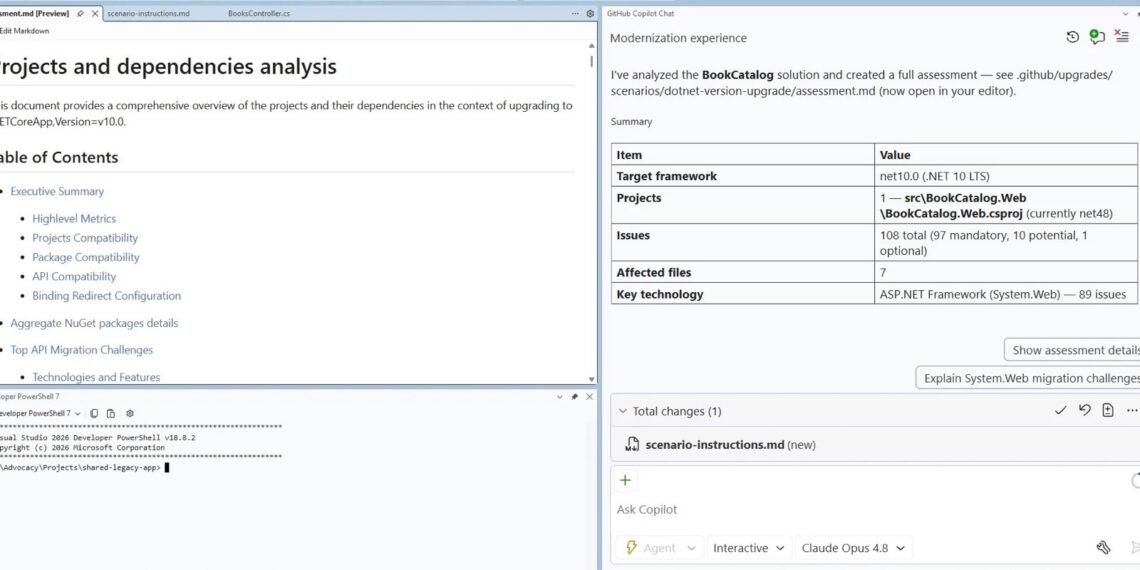Click 'Target framework' table cell

(x=743, y=176)
